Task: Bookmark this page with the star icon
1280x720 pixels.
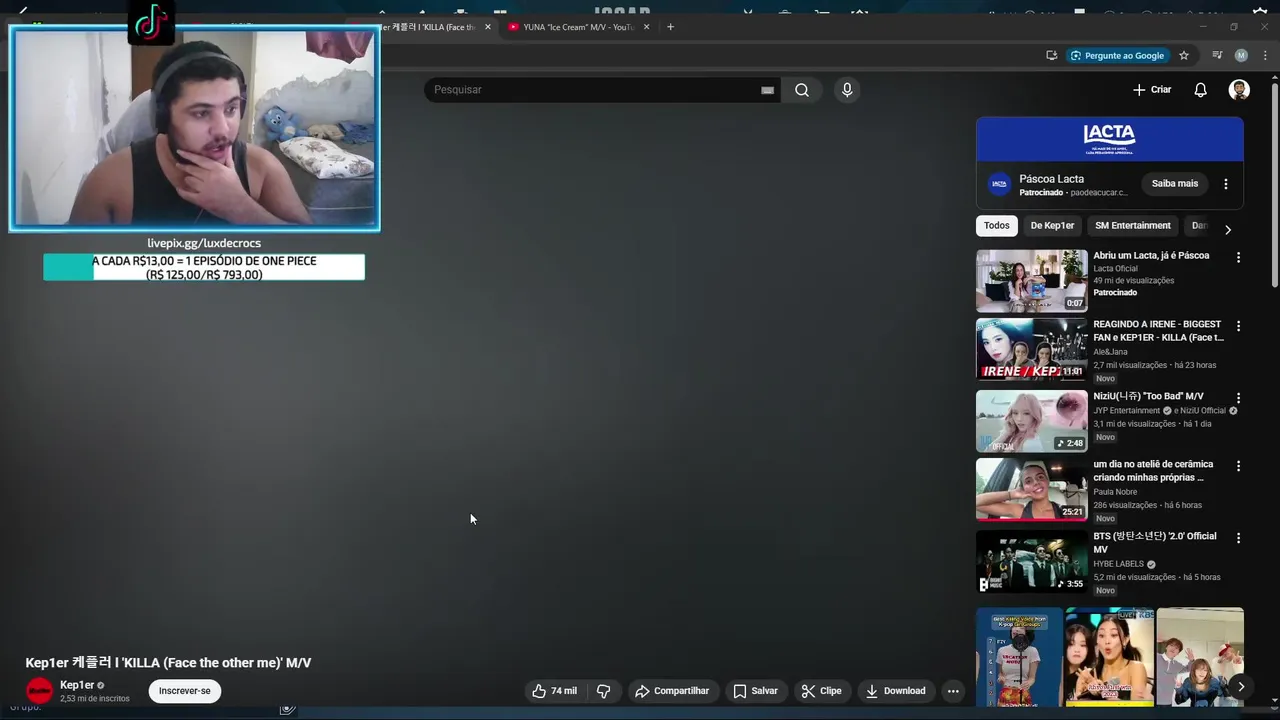Action: pyautogui.click(x=1184, y=56)
